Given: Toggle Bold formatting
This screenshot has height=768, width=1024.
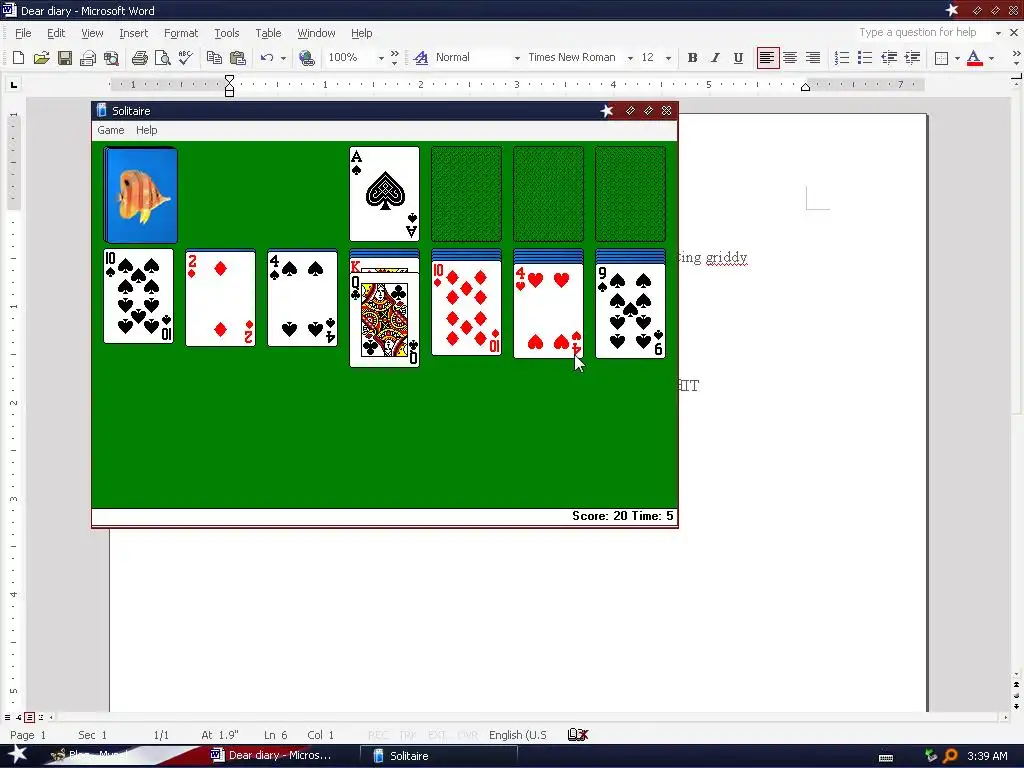Looking at the screenshot, I should coord(692,58).
